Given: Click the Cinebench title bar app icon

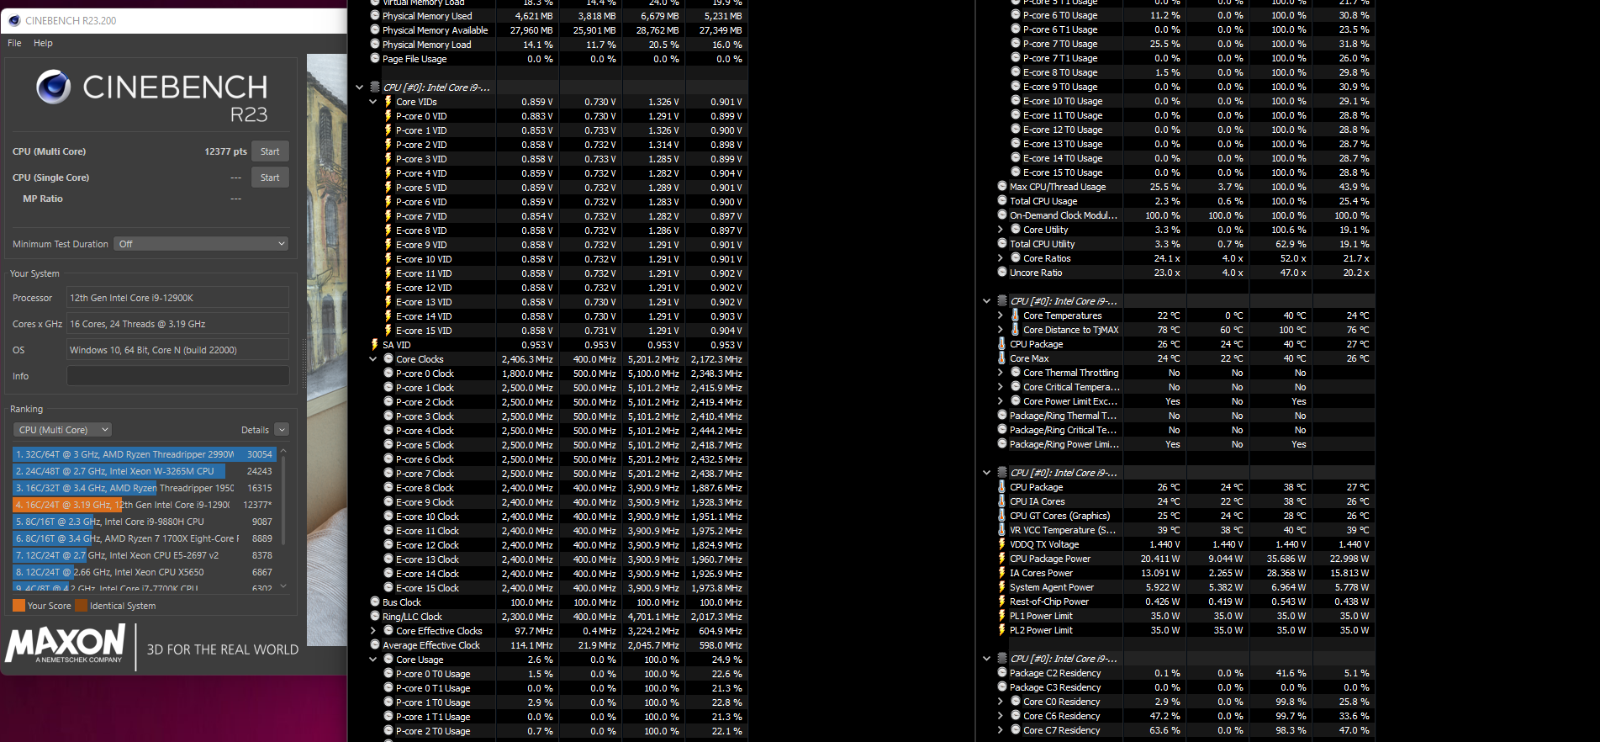Looking at the screenshot, I should 15,20.
